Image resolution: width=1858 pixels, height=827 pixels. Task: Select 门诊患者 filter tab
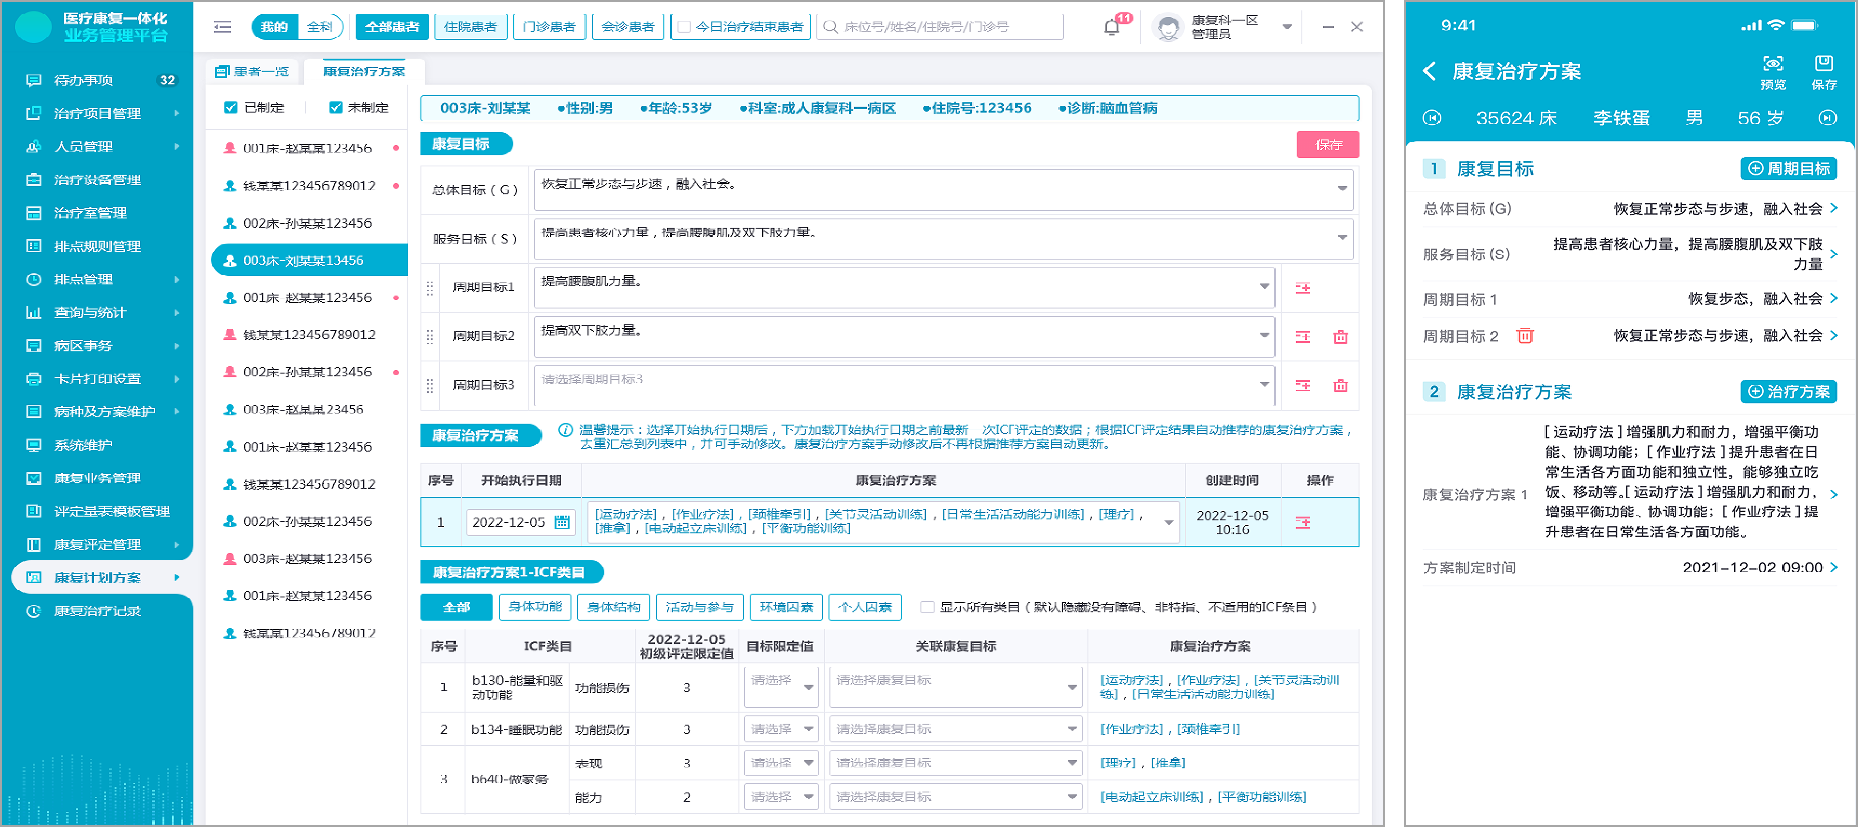(x=550, y=27)
